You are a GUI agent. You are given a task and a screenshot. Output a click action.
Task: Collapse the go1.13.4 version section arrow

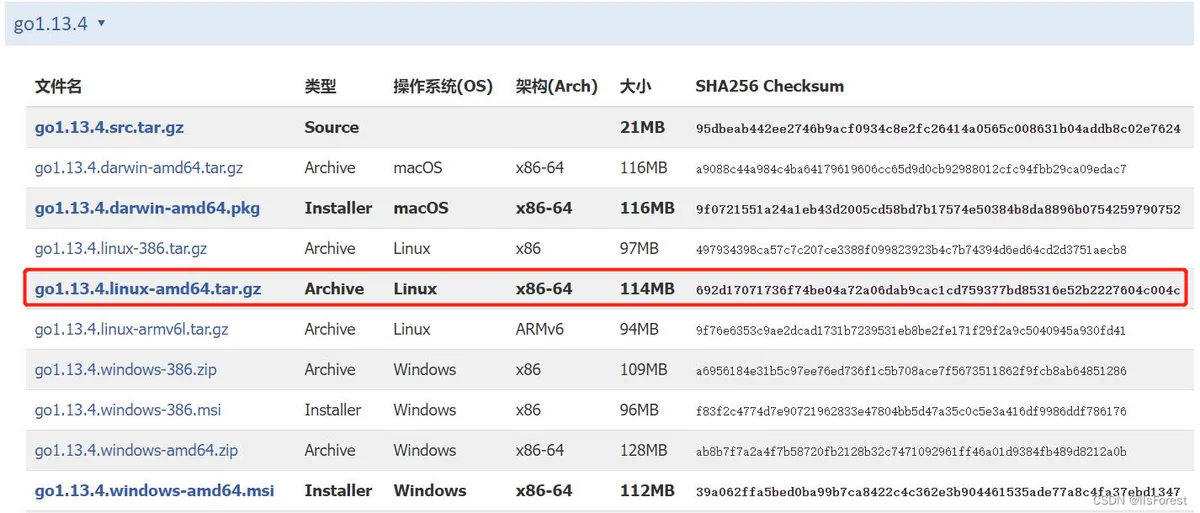pyautogui.click(x=102, y=23)
